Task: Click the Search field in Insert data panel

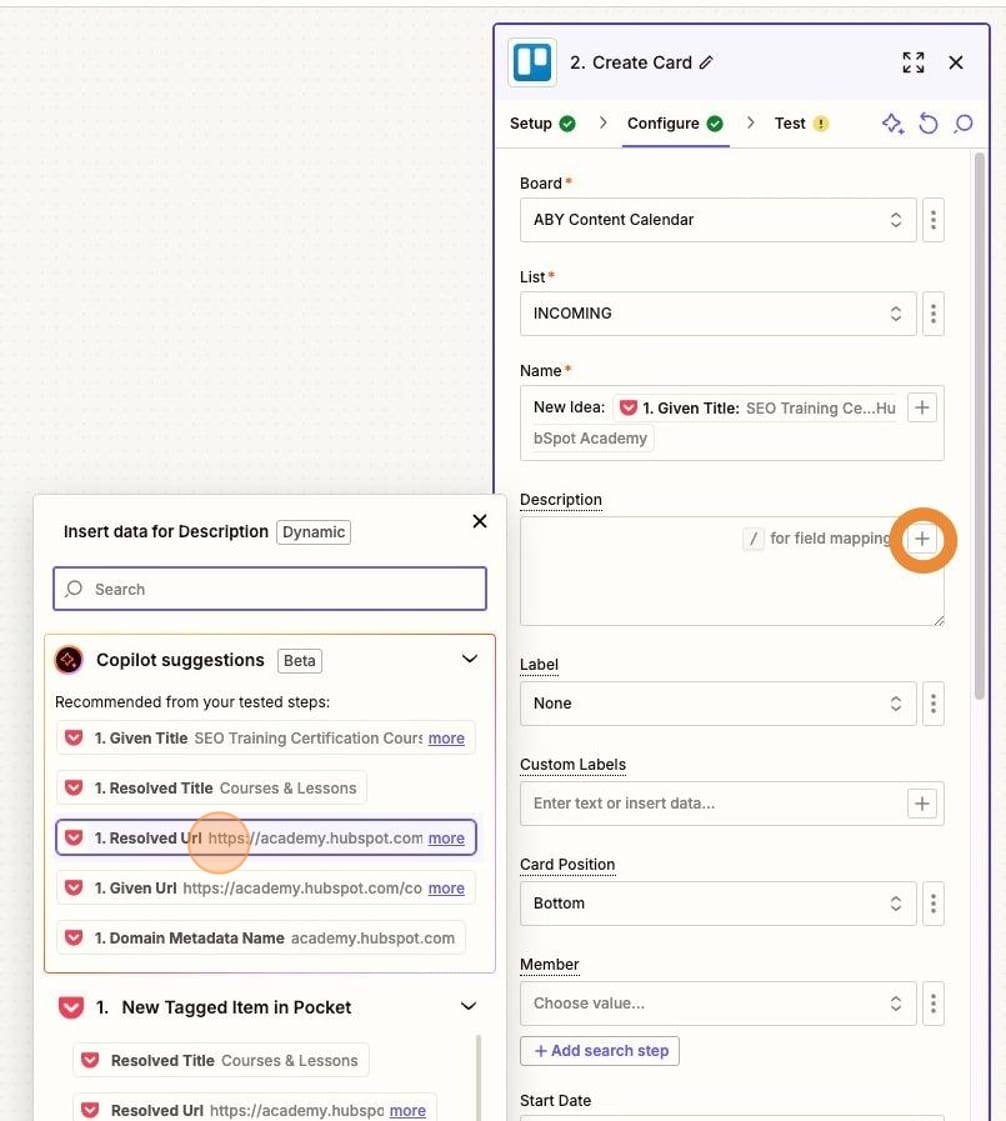Action: [x=268, y=588]
